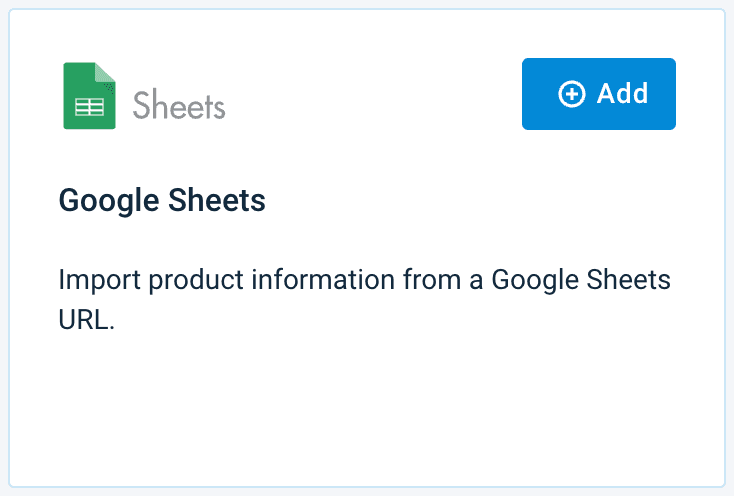
Task: Click the word URL in the description
Action: [x=86, y=324]
